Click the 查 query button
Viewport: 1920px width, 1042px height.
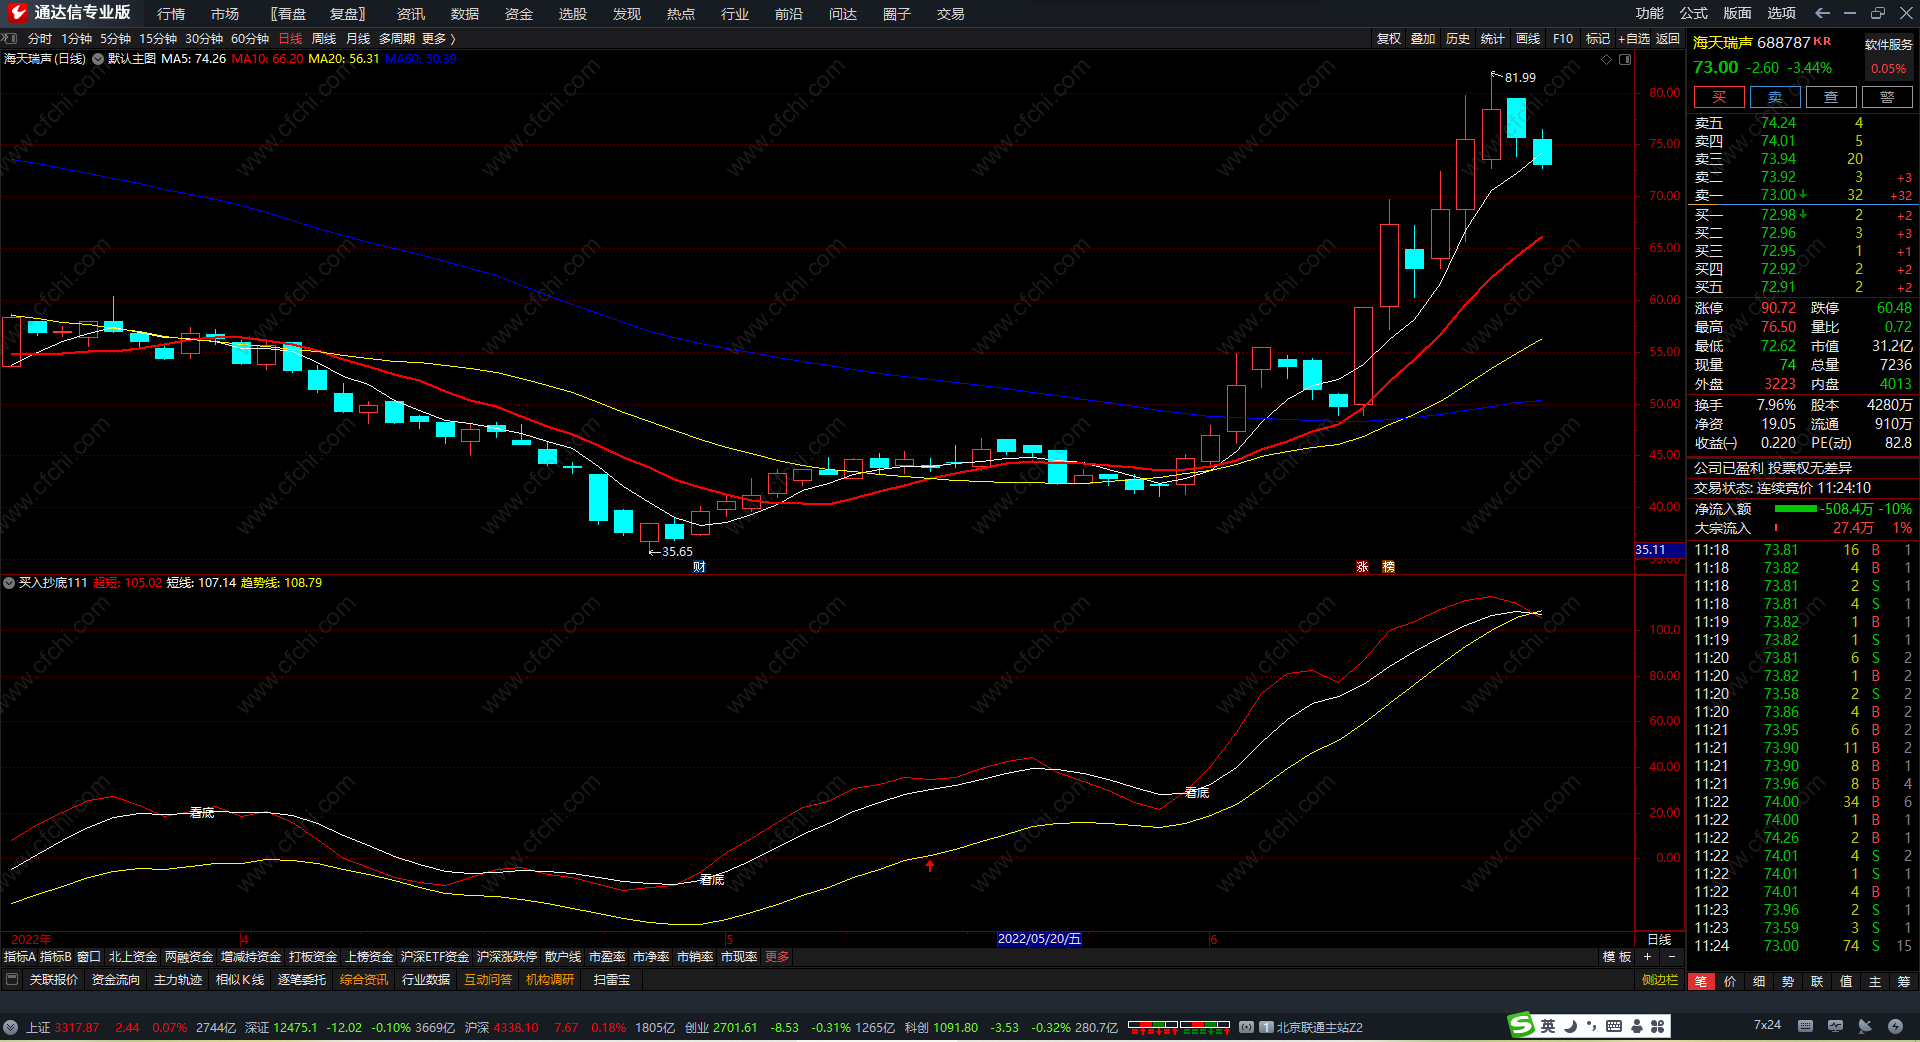click(1831, 97)
